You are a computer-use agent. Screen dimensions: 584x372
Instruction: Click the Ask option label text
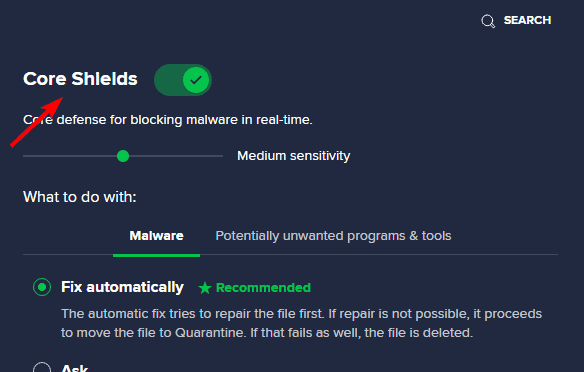(75, 368)
